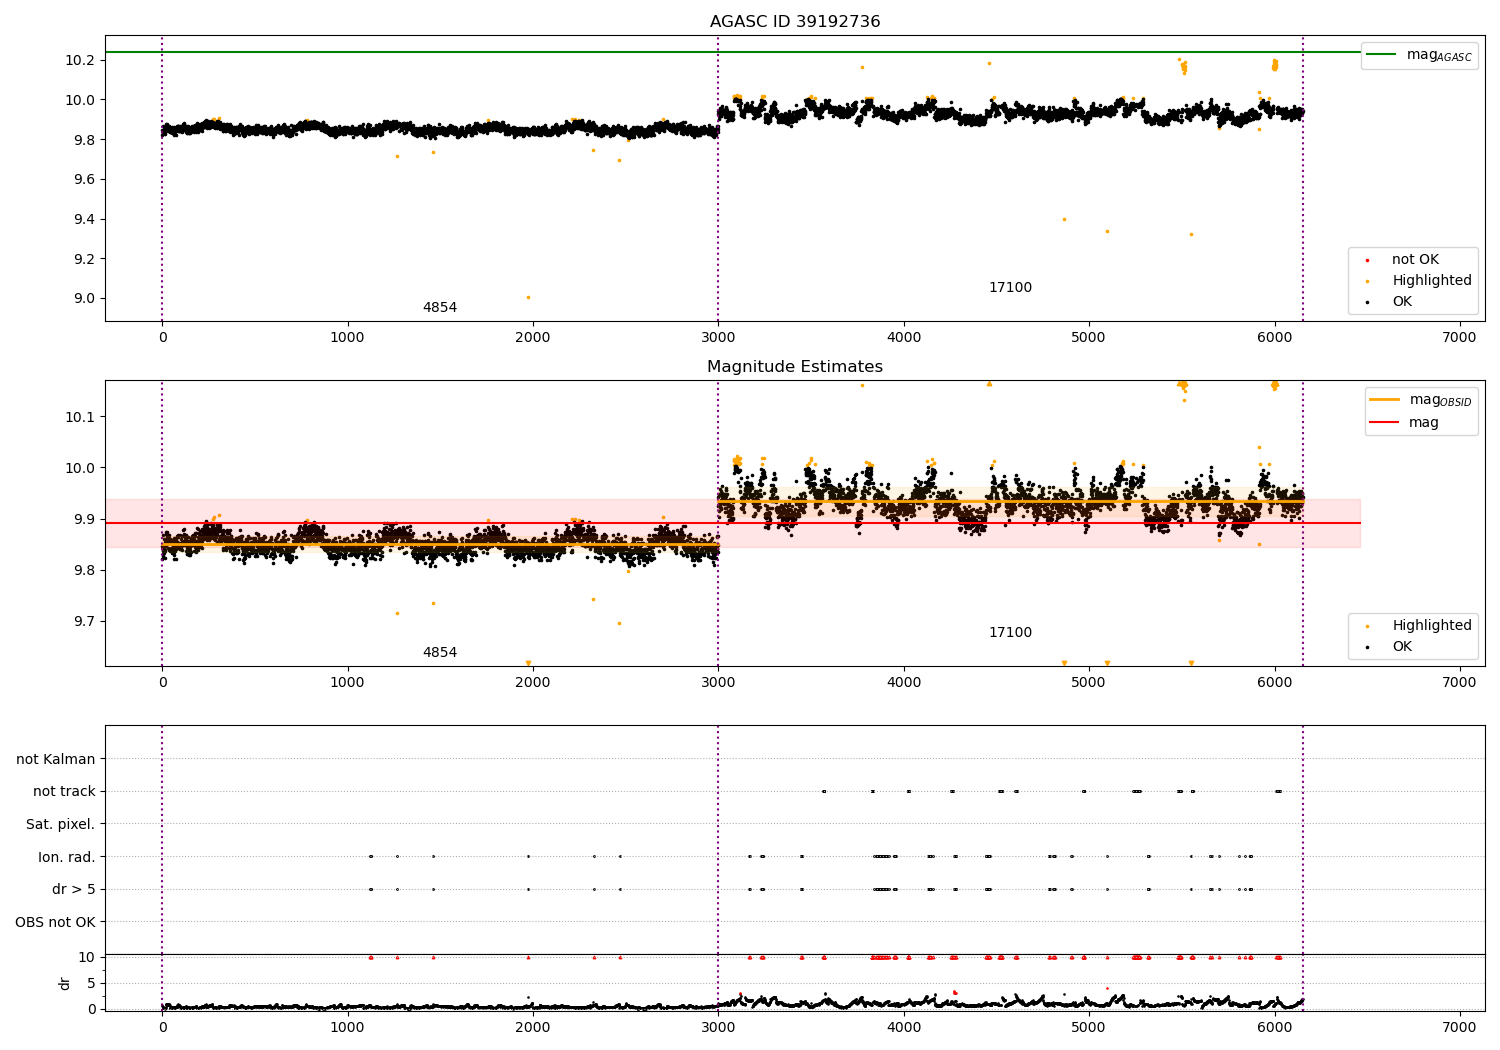Click the 4854 obsid label in top plot

(x=440, y=308)
